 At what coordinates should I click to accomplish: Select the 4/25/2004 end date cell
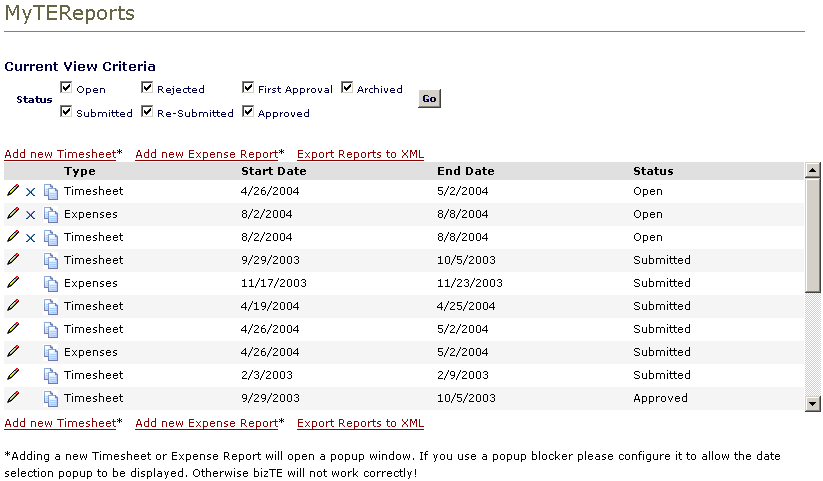tap(466, 306)
